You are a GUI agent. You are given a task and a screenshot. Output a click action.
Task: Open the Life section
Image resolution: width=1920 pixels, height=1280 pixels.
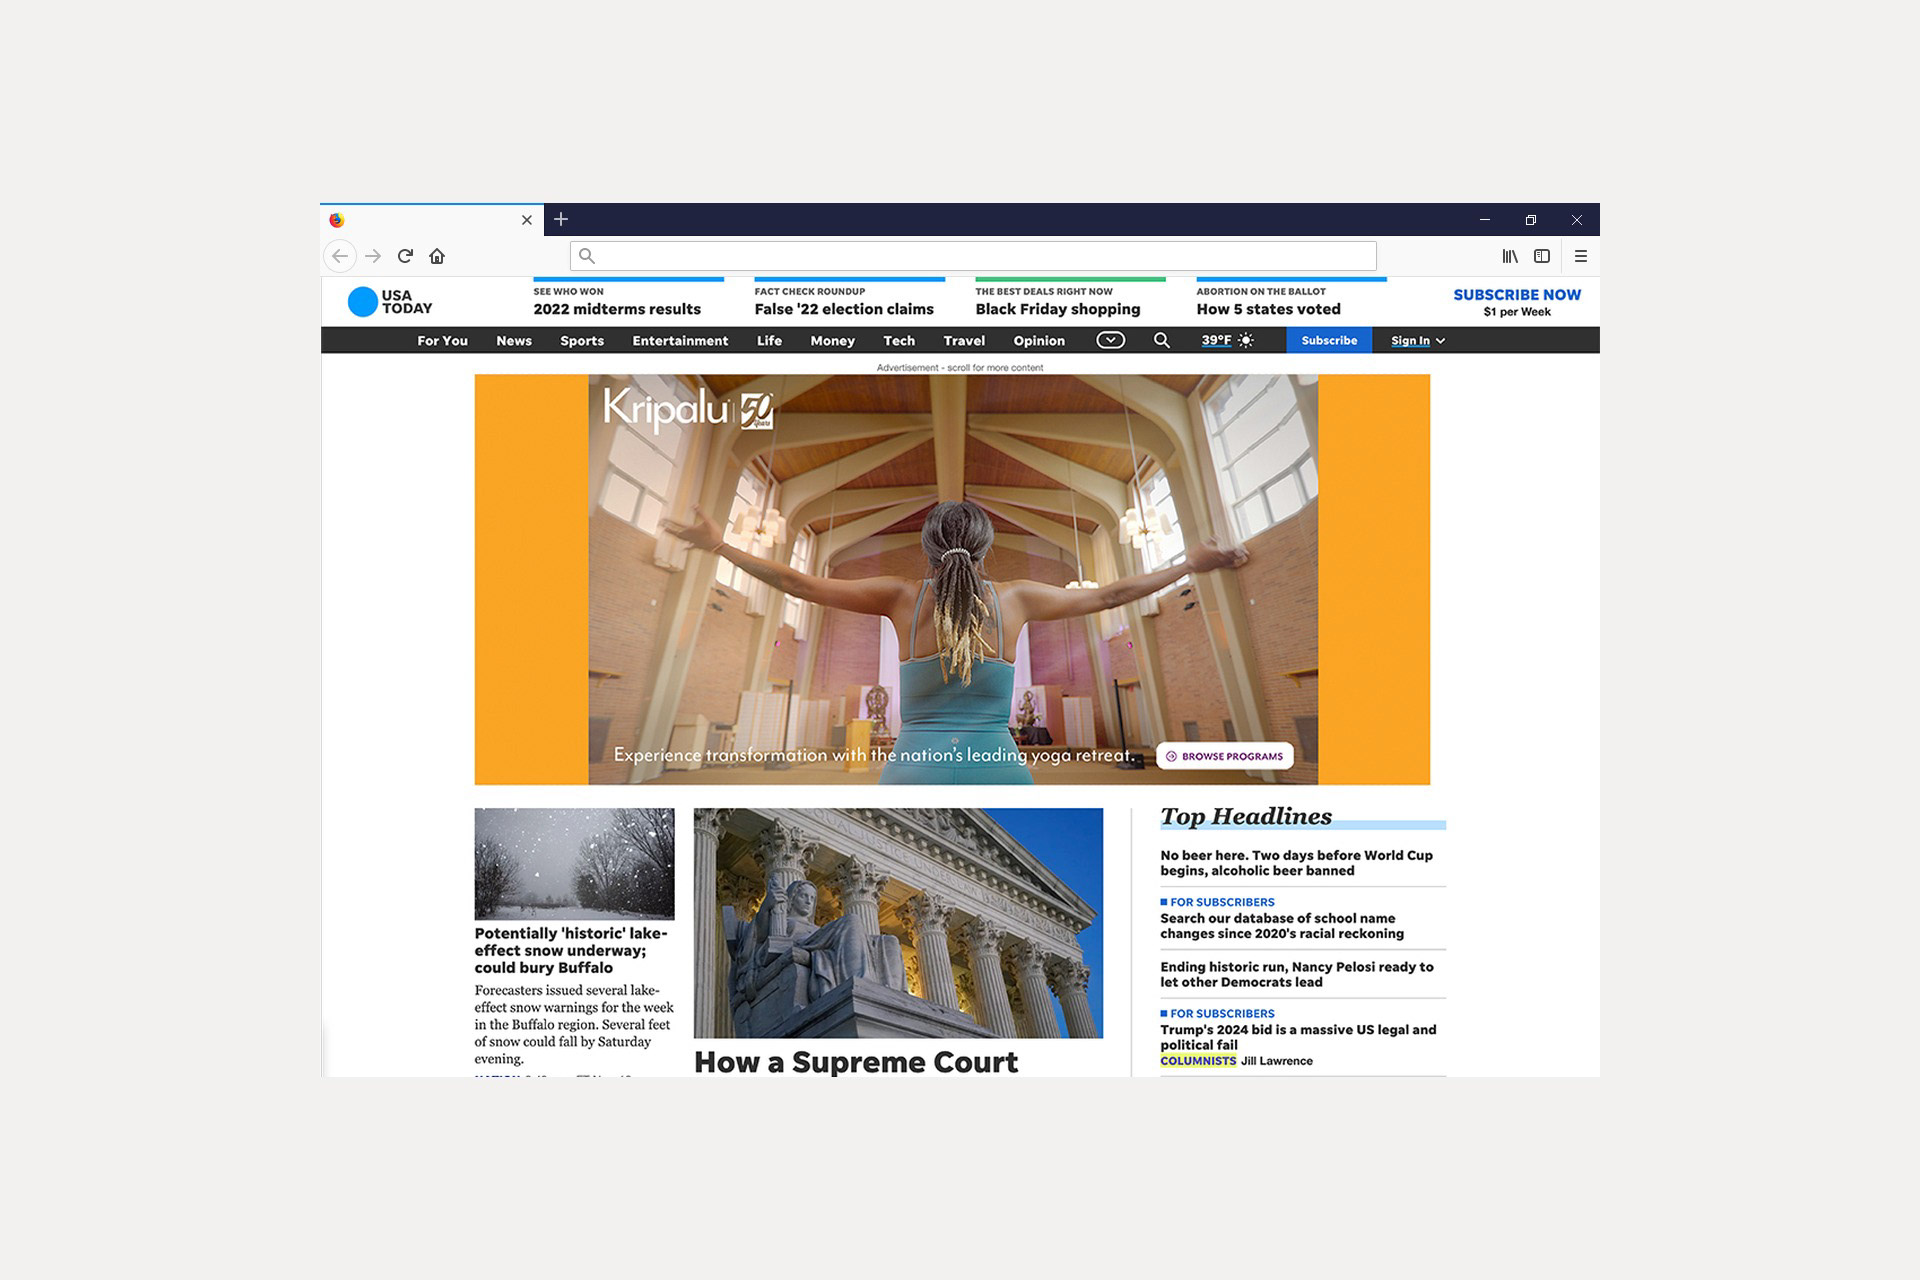[769, 341]
